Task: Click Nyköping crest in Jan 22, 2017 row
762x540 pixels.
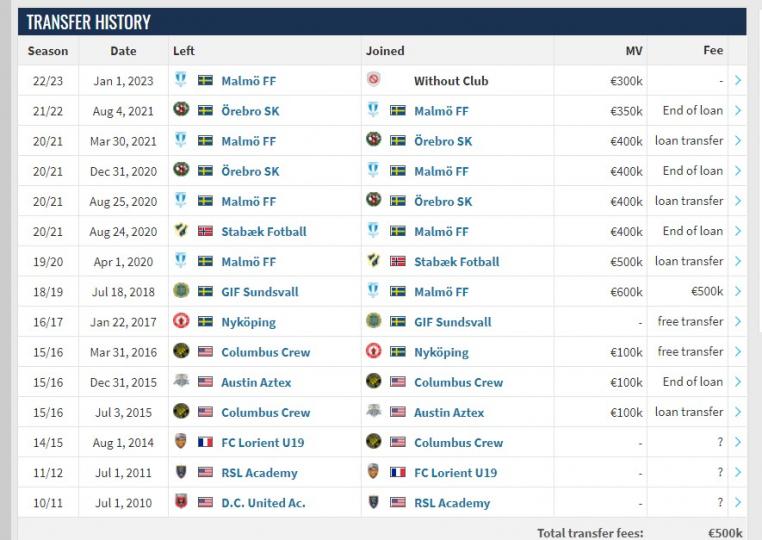Action: (x=181, y=322)
